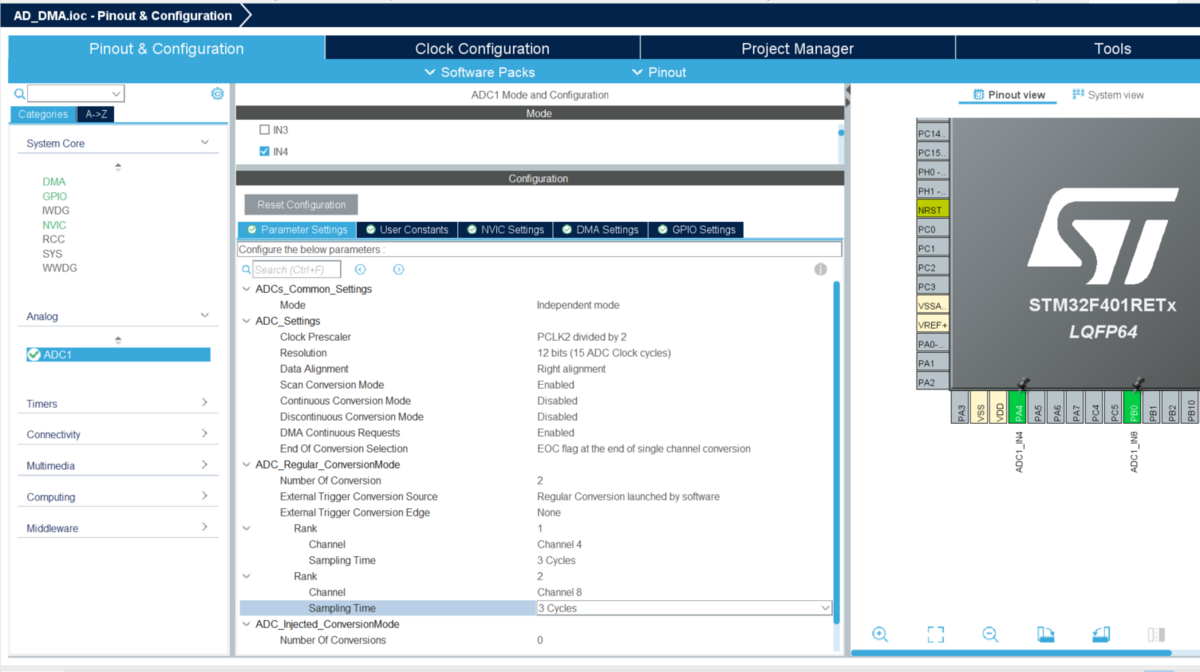Image resolution: width=1200 pixels, height=672 pixels.
Task: Go to the next parameter search result
Action: pos(398,269)
